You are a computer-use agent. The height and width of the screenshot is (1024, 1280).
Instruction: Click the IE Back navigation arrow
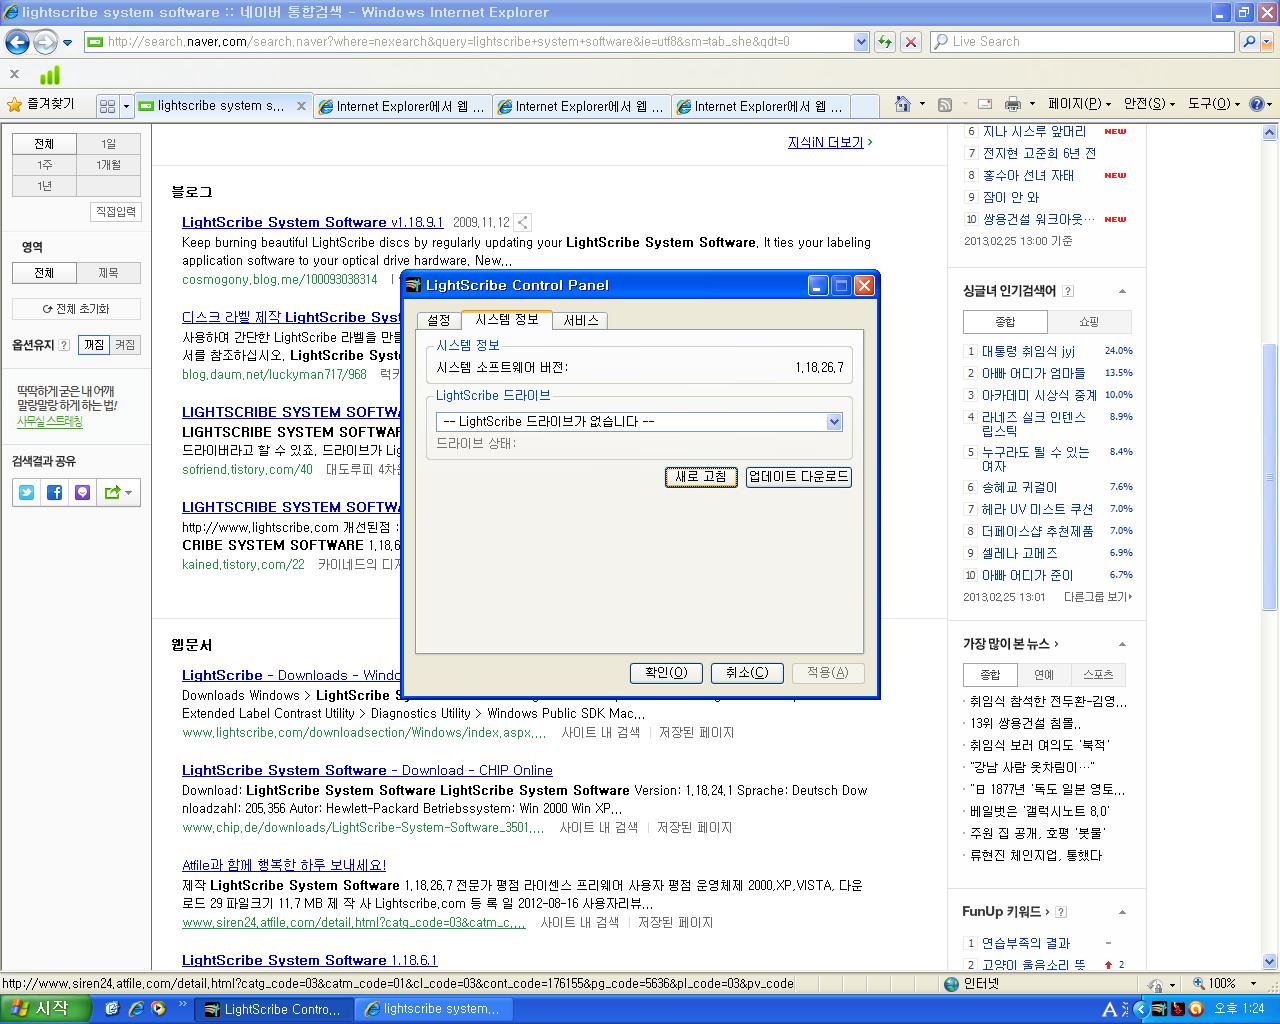tap(17, 42)
